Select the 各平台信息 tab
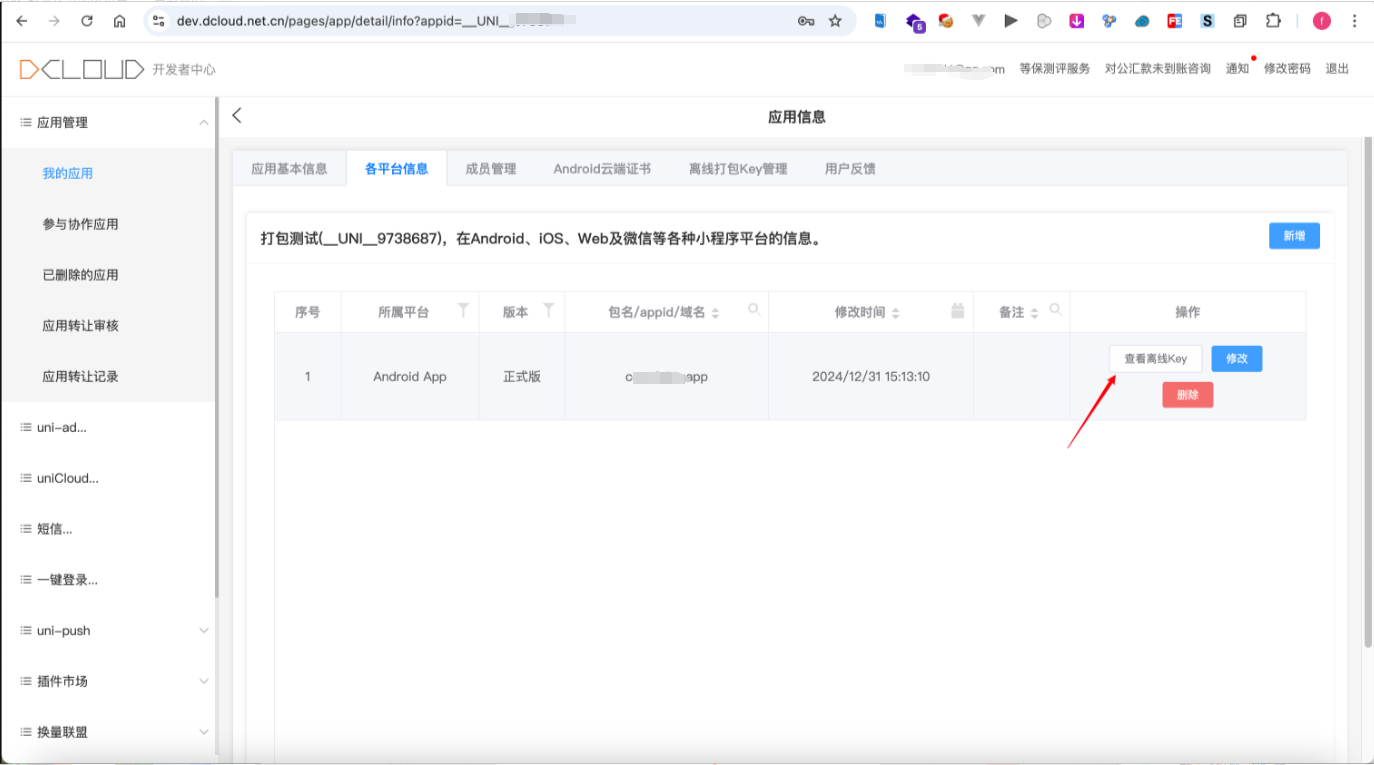Image resolution: width=1374 pixels, height=765 pixels. 397,169
